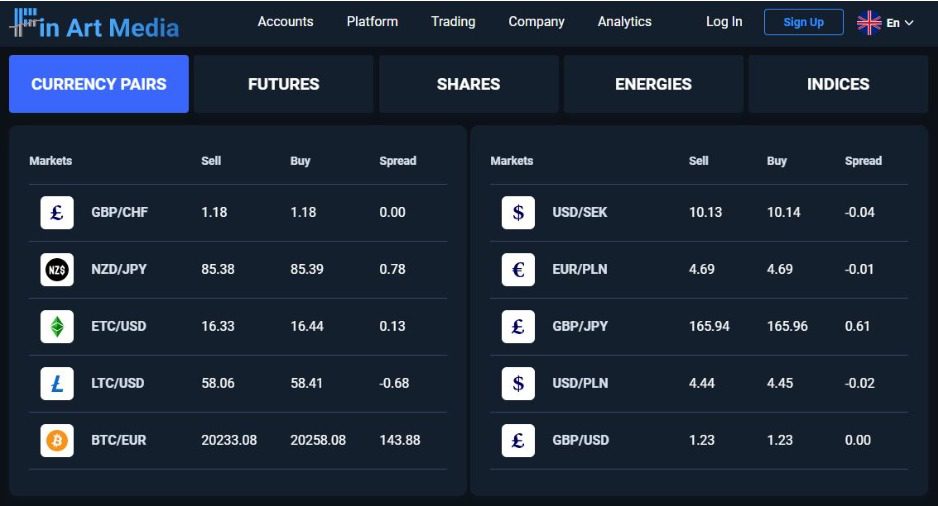Open the Accounts menu
The height and width of the screenshot is (506, 938).
[x=285, y=21]
